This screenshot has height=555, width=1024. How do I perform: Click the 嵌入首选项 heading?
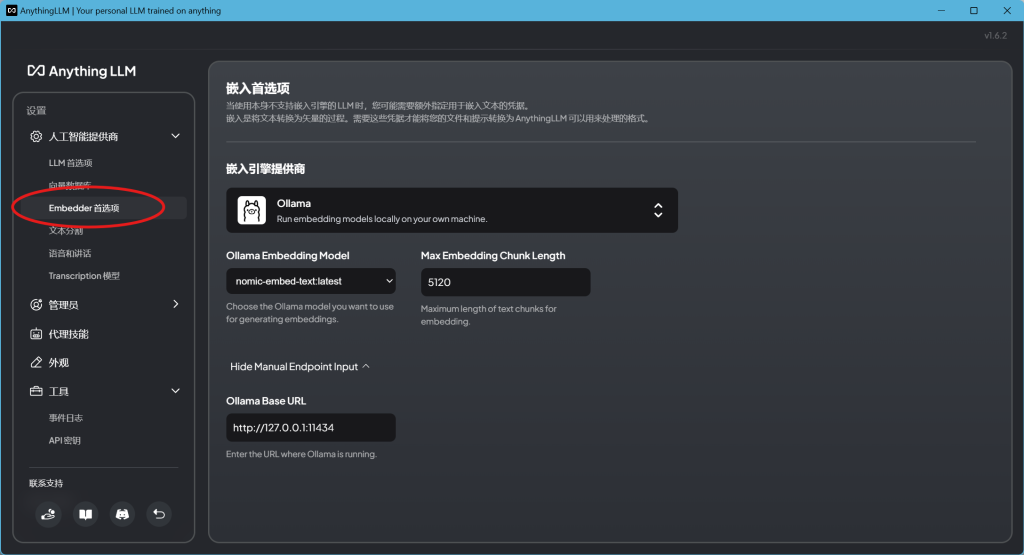(258, 88)
